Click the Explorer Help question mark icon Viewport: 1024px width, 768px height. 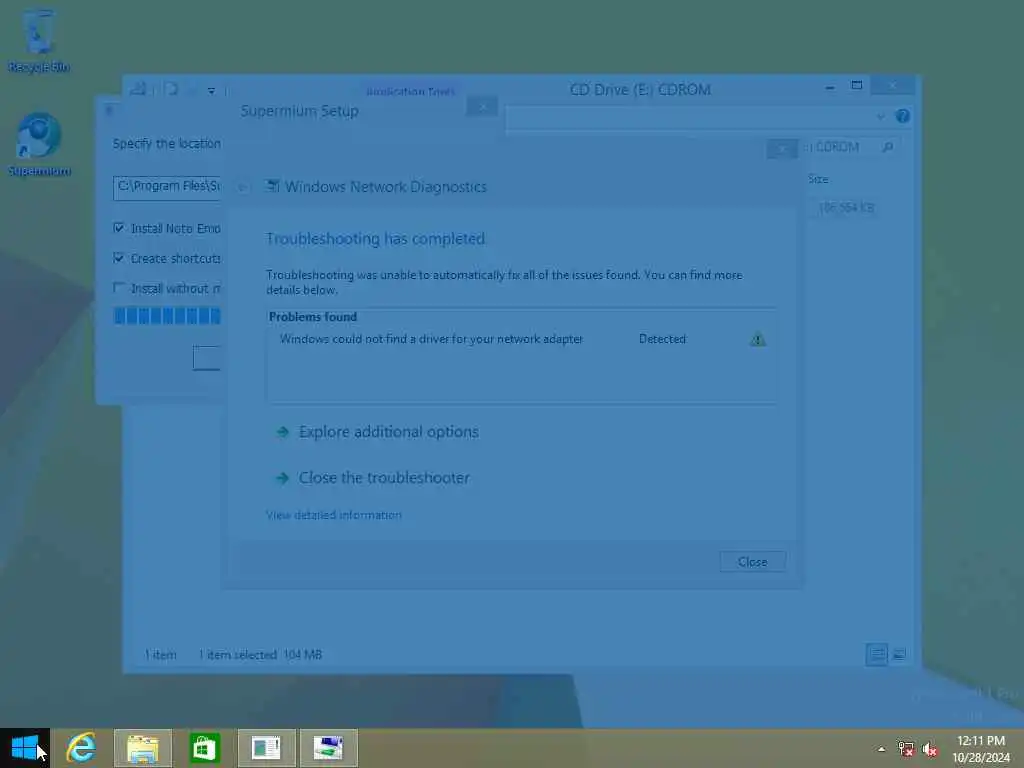(903, 116)
